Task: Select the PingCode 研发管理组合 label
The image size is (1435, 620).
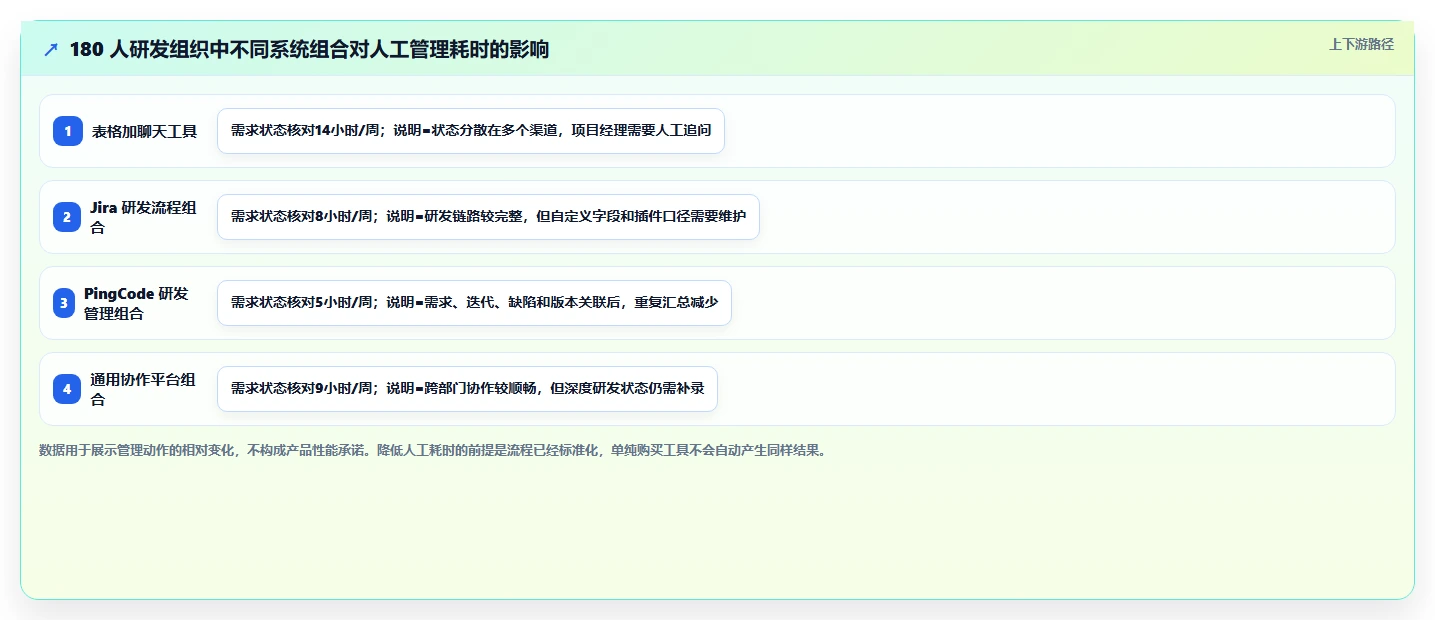Action: pyautogui.click(x=137, y=303)
